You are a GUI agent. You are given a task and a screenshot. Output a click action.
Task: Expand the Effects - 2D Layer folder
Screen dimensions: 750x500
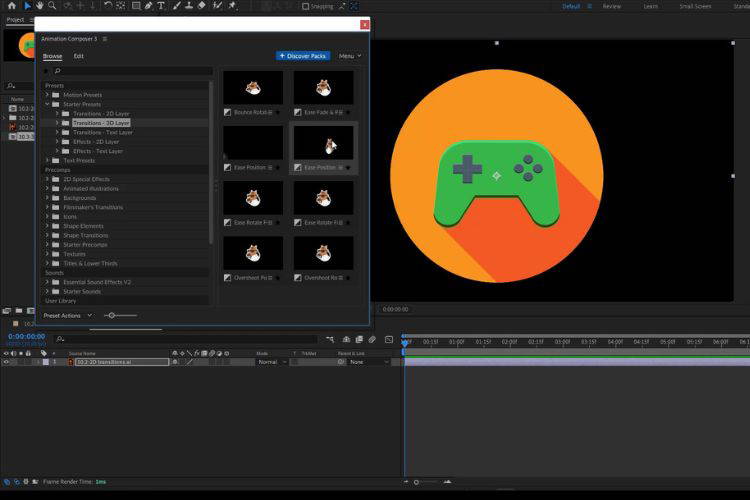57,142
